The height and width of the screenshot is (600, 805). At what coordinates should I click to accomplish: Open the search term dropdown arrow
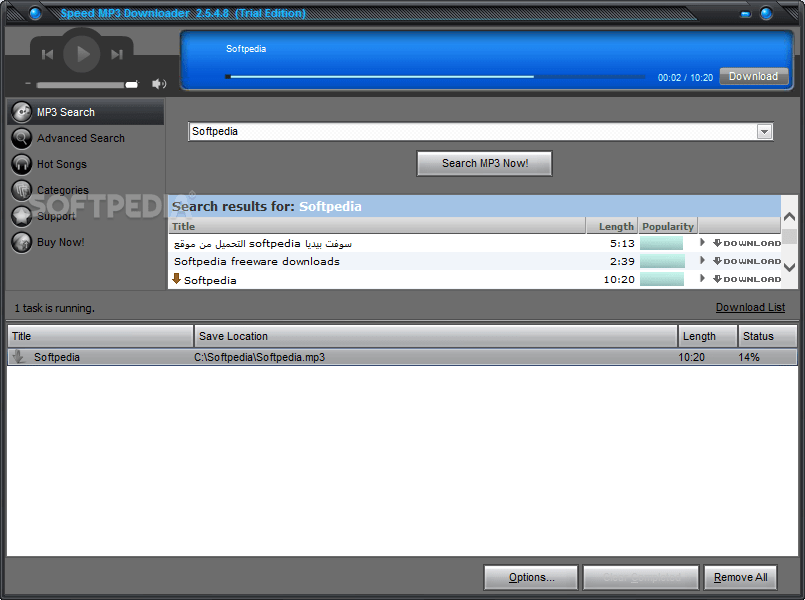click(764, 131)
